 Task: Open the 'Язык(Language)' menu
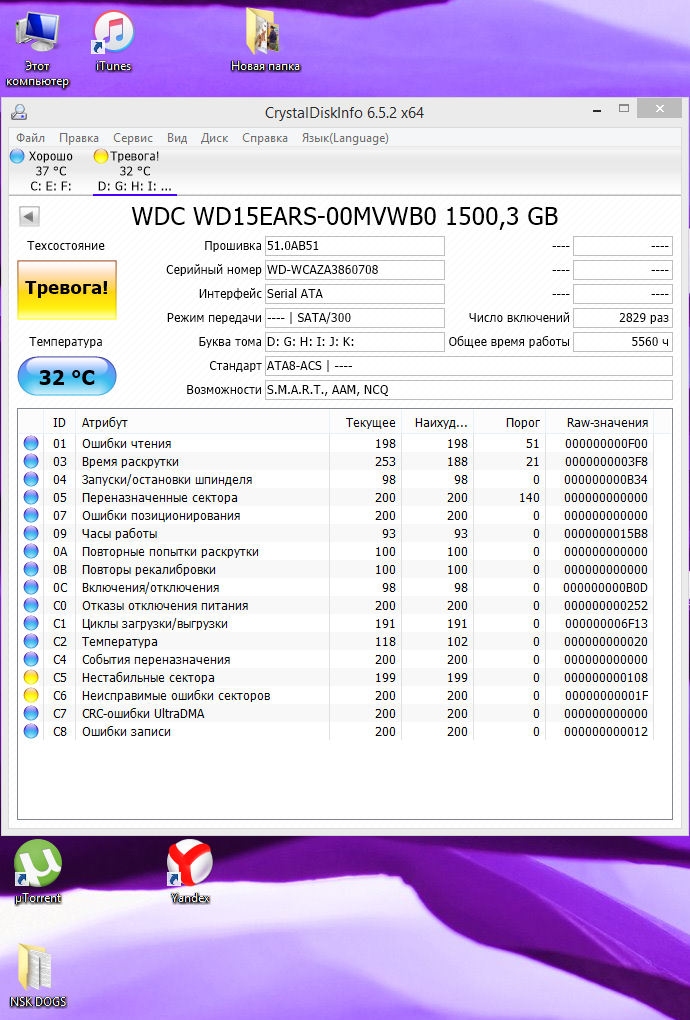click(x=344, y=138)
